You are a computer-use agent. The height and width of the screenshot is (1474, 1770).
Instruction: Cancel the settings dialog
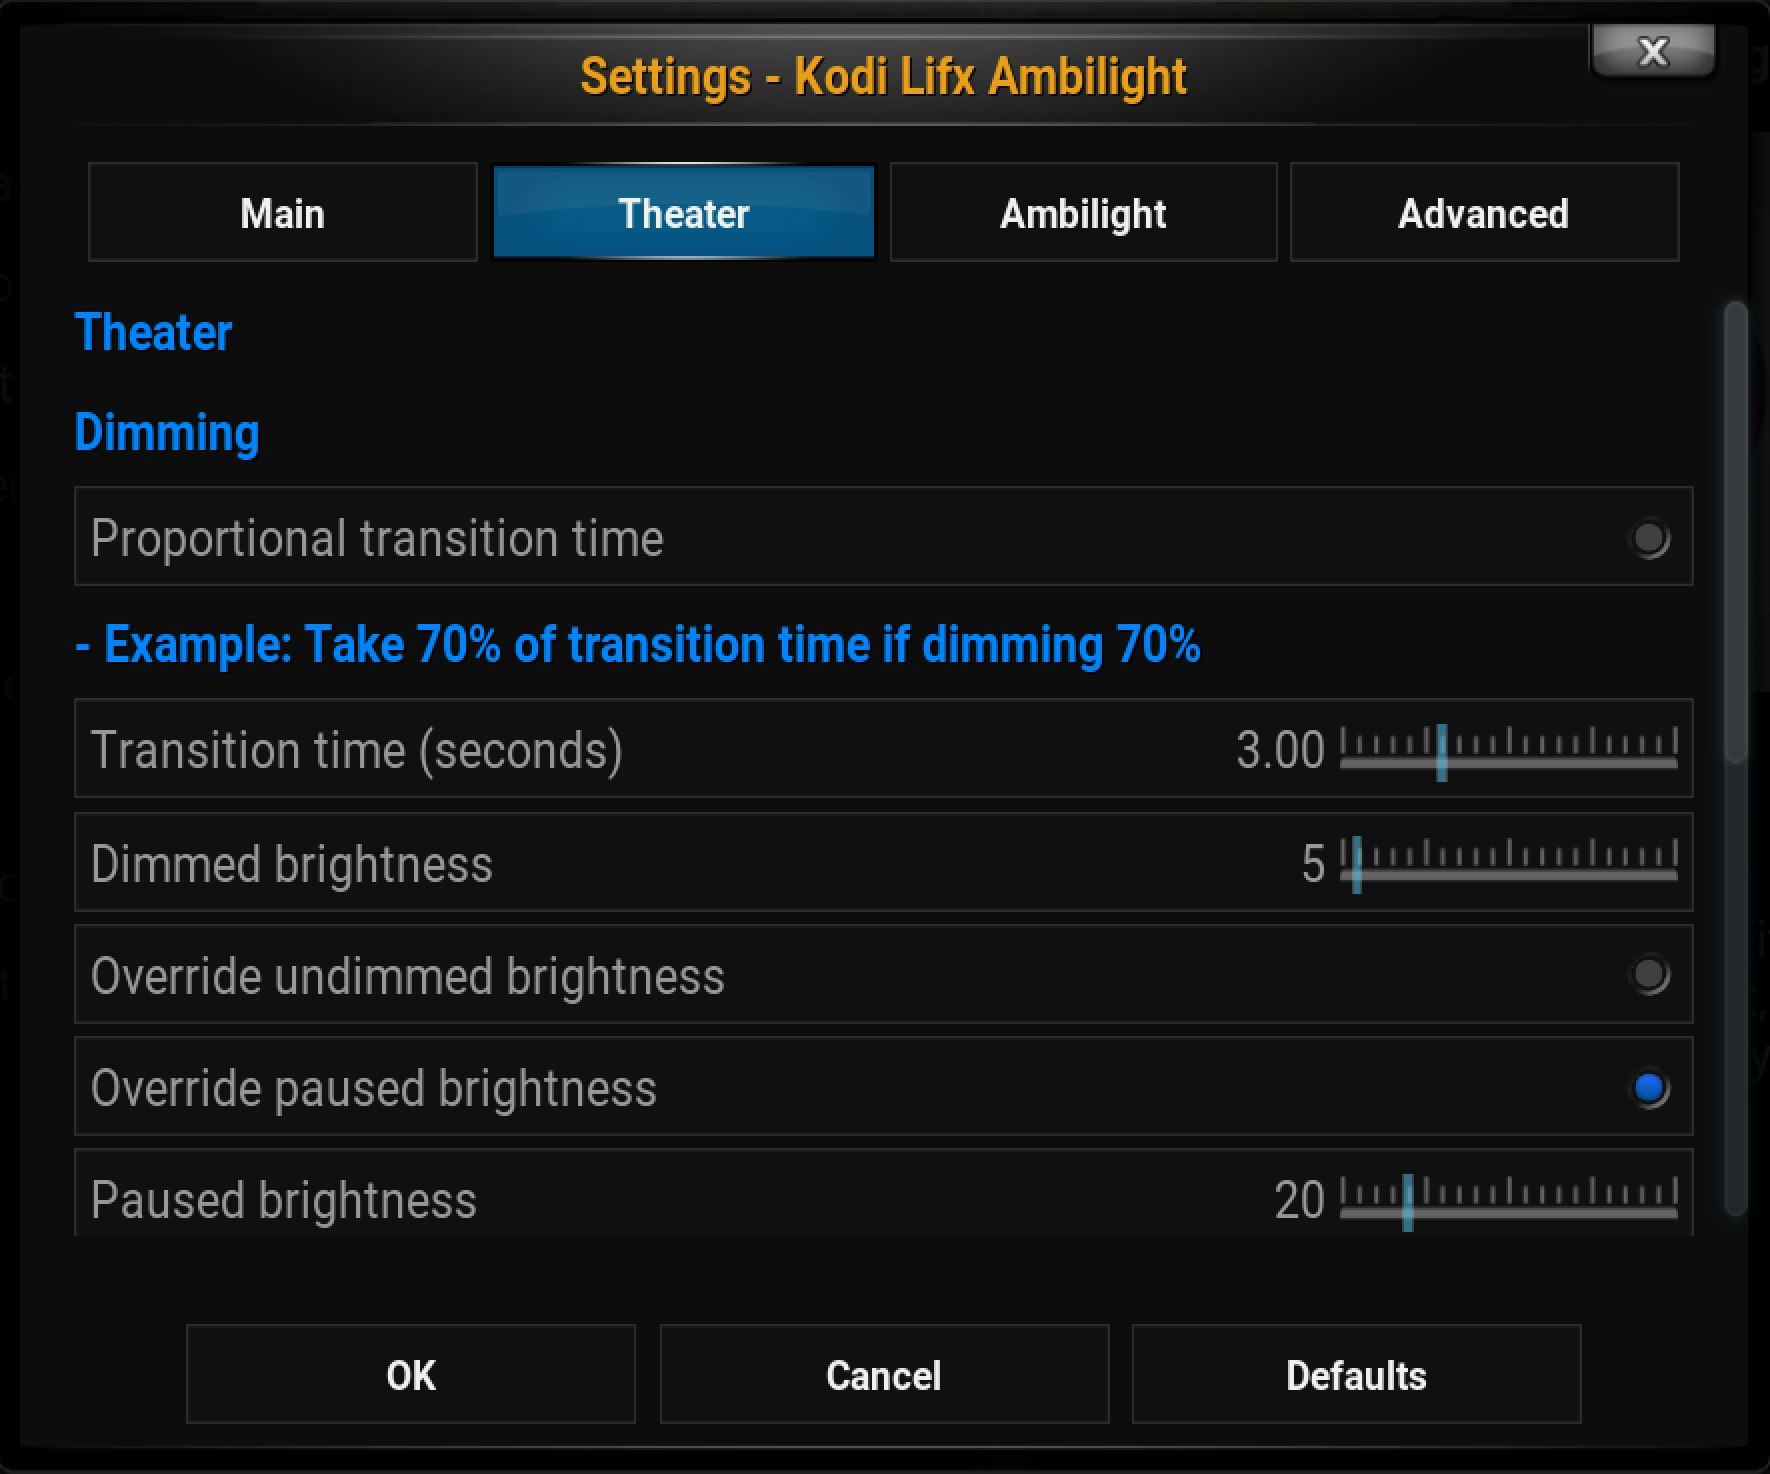pyautogui.click(x=883, y=1374)
